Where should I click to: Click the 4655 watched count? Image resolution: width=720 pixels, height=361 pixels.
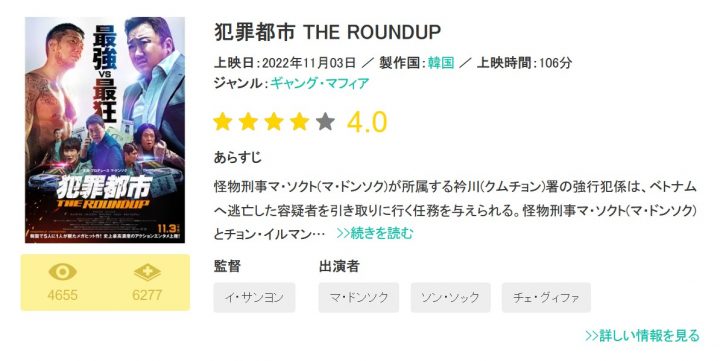[x=62, y=295]
